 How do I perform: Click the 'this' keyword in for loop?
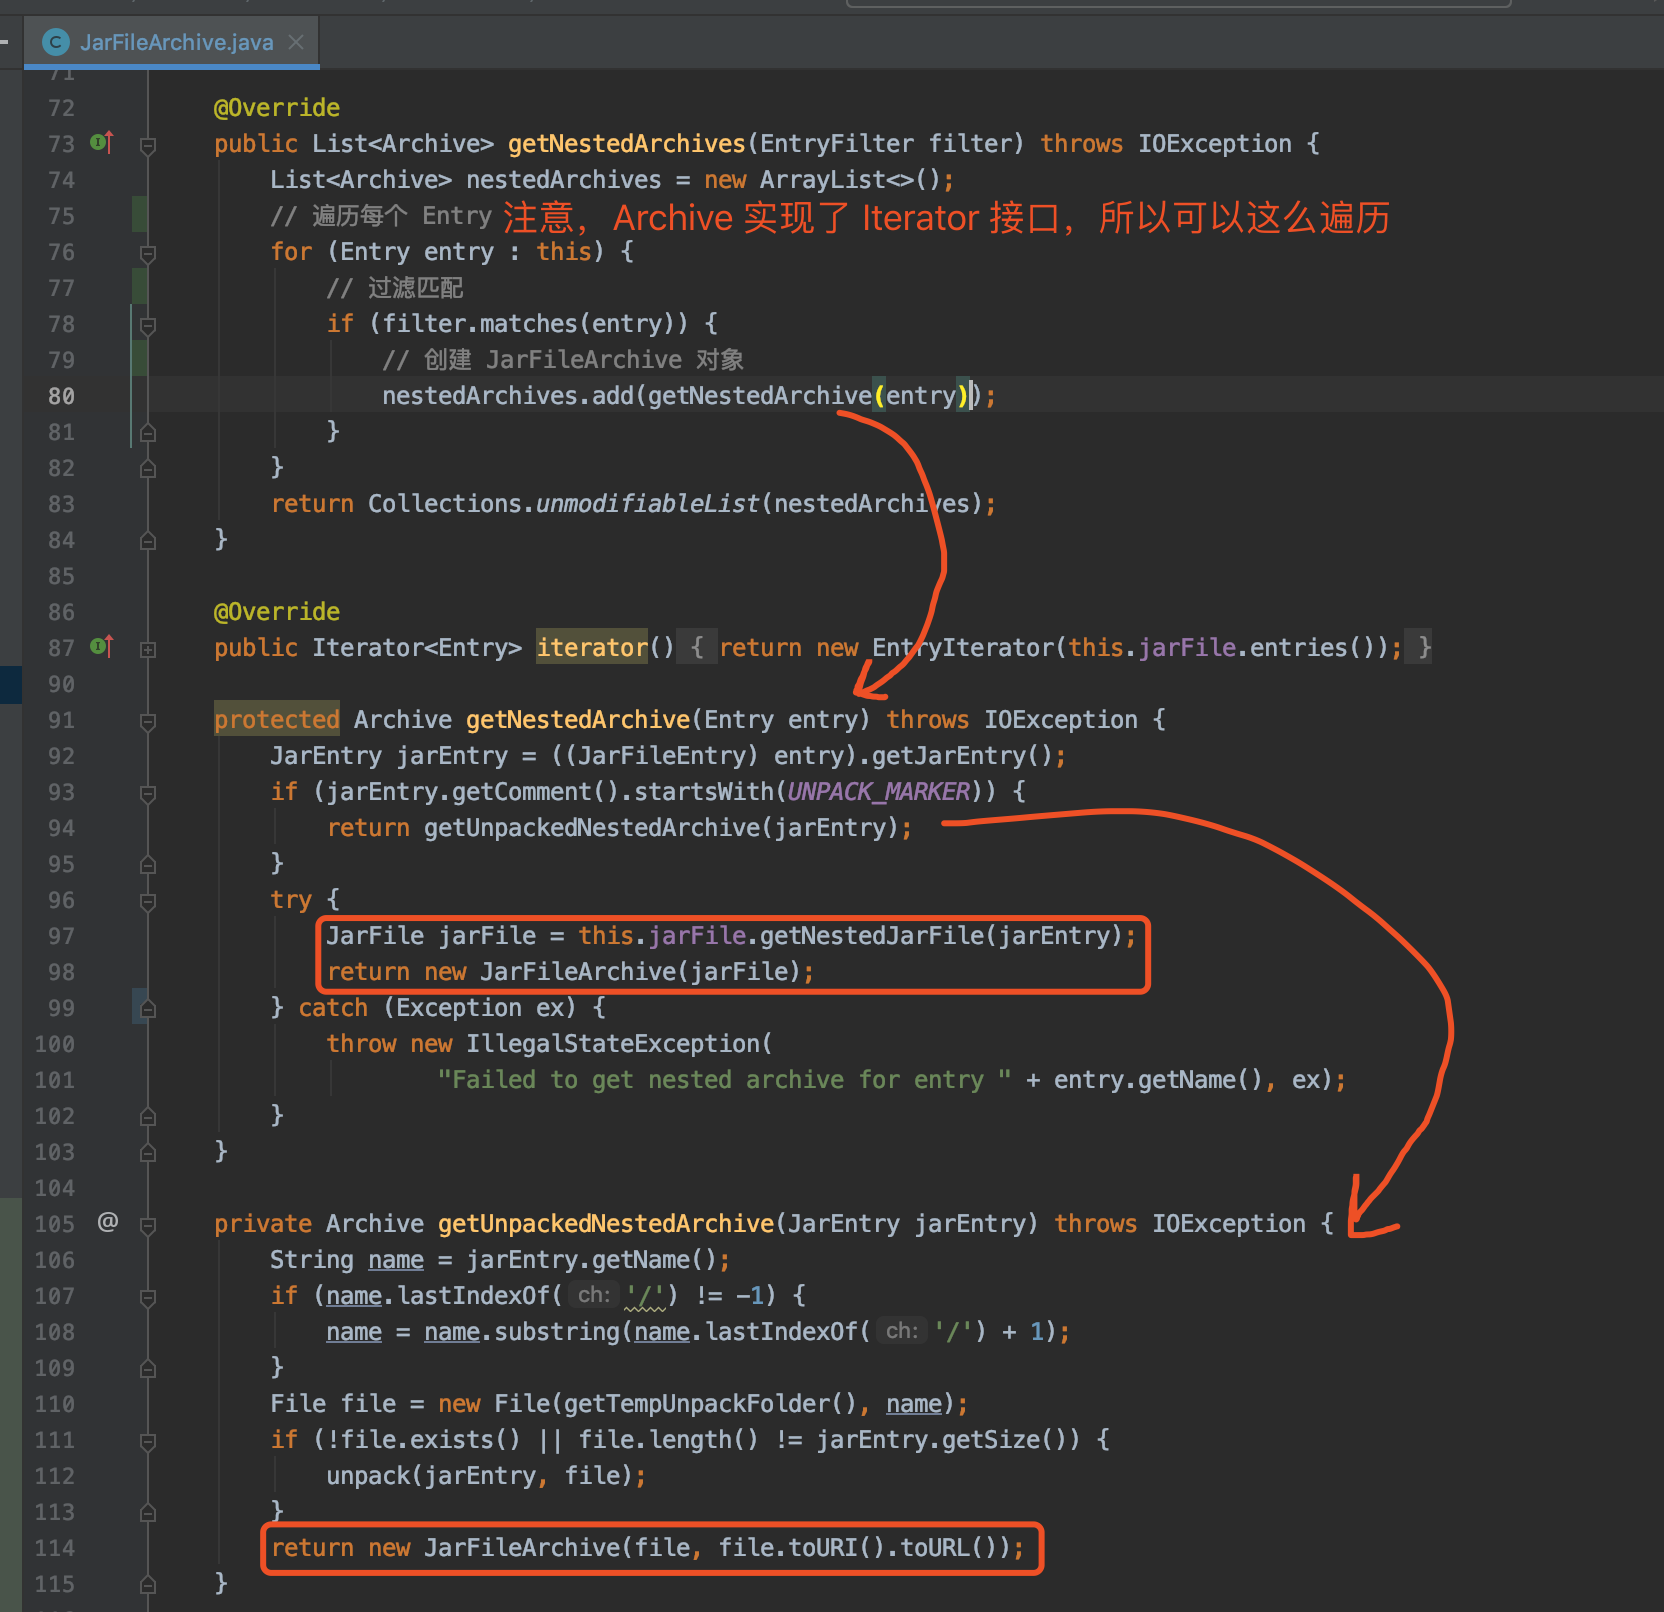point(564,252)
